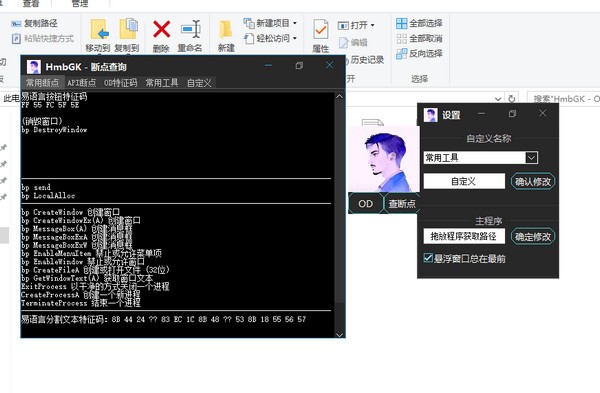Viewport: 600px width, 393px height.
Task: Click the TerminateProcess line
Action: click(81, 303)
